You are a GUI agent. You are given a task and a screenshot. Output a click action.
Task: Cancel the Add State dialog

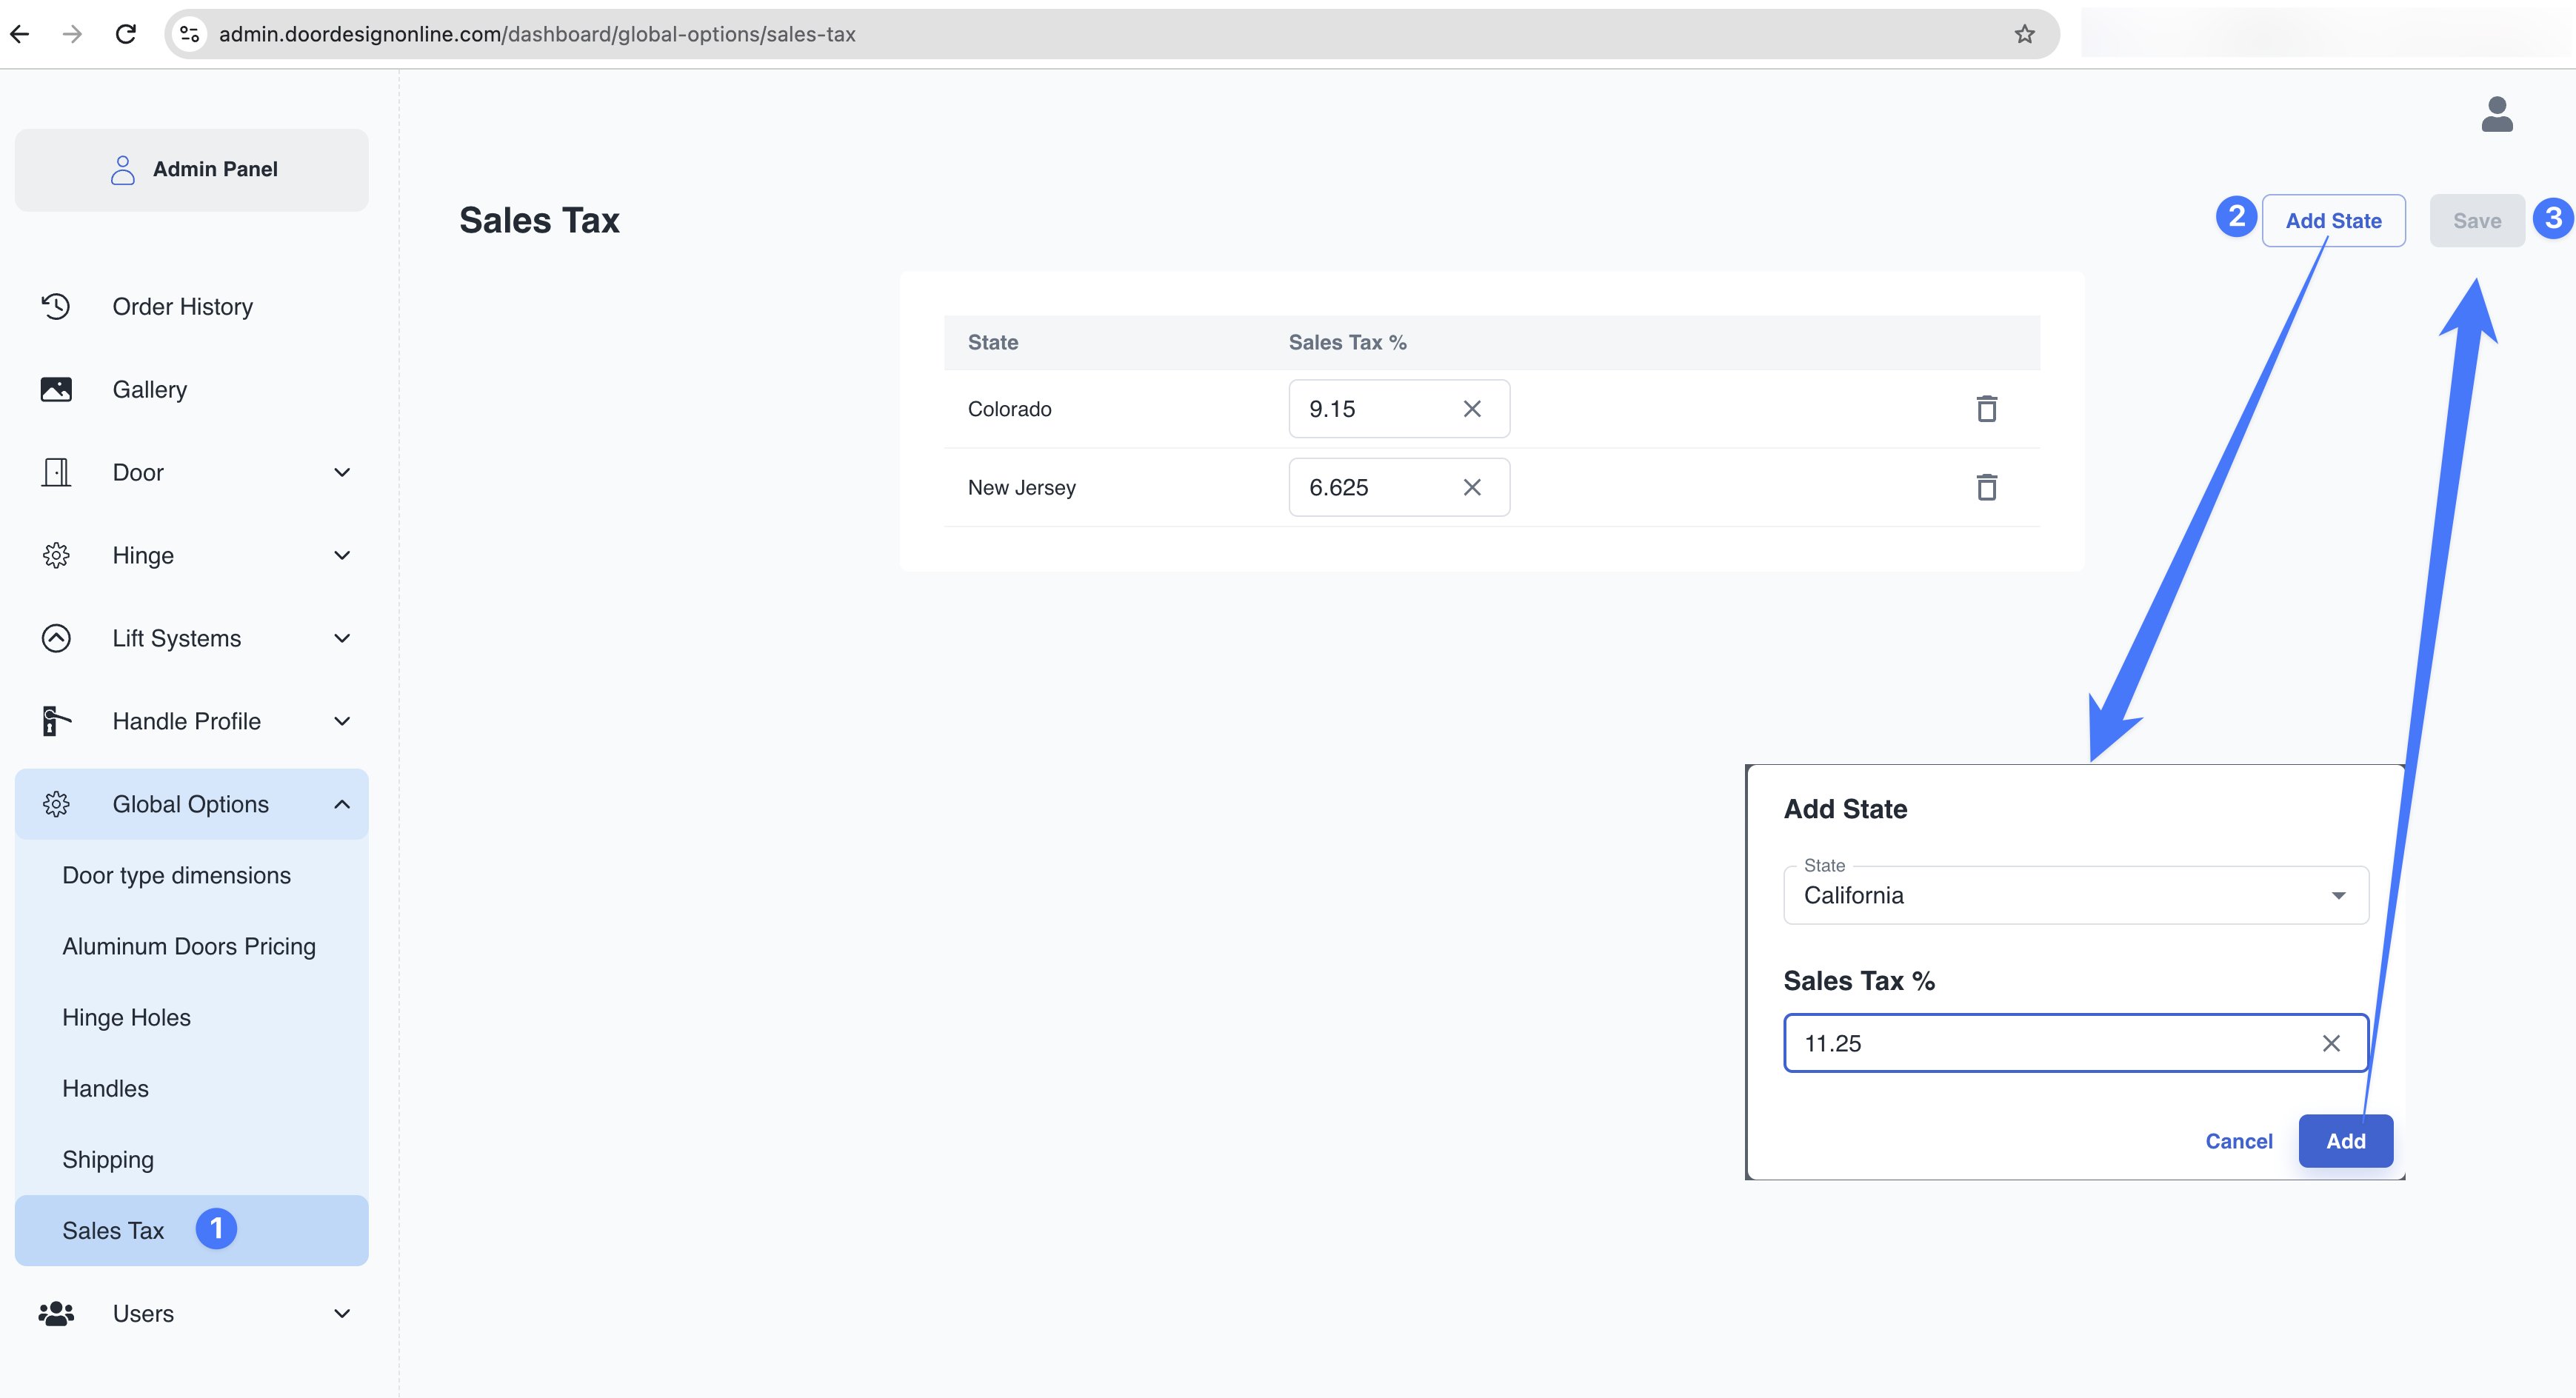[2239, 1141]
